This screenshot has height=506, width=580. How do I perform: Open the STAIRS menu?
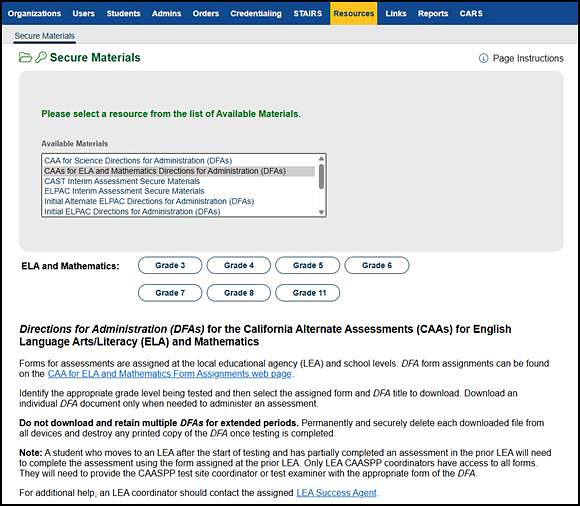[x=307, y=13]
